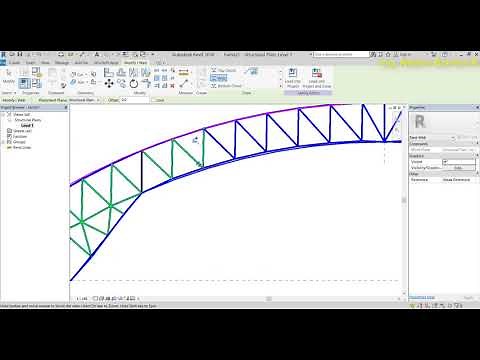Click the Join geometry tool

(80, 82)
